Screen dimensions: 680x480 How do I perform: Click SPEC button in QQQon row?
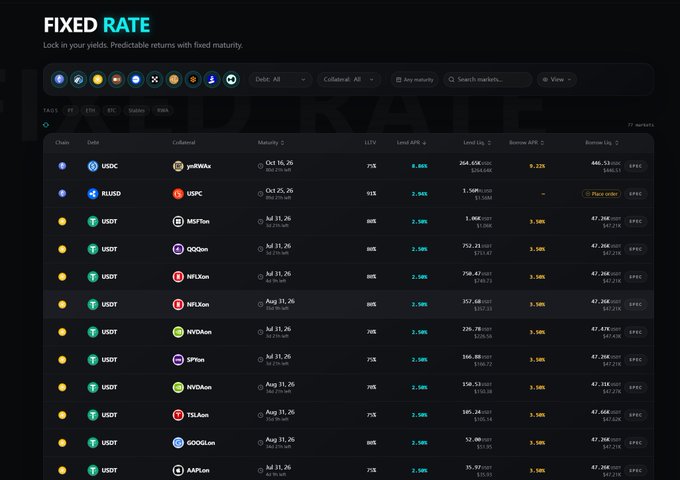point(636,249)
